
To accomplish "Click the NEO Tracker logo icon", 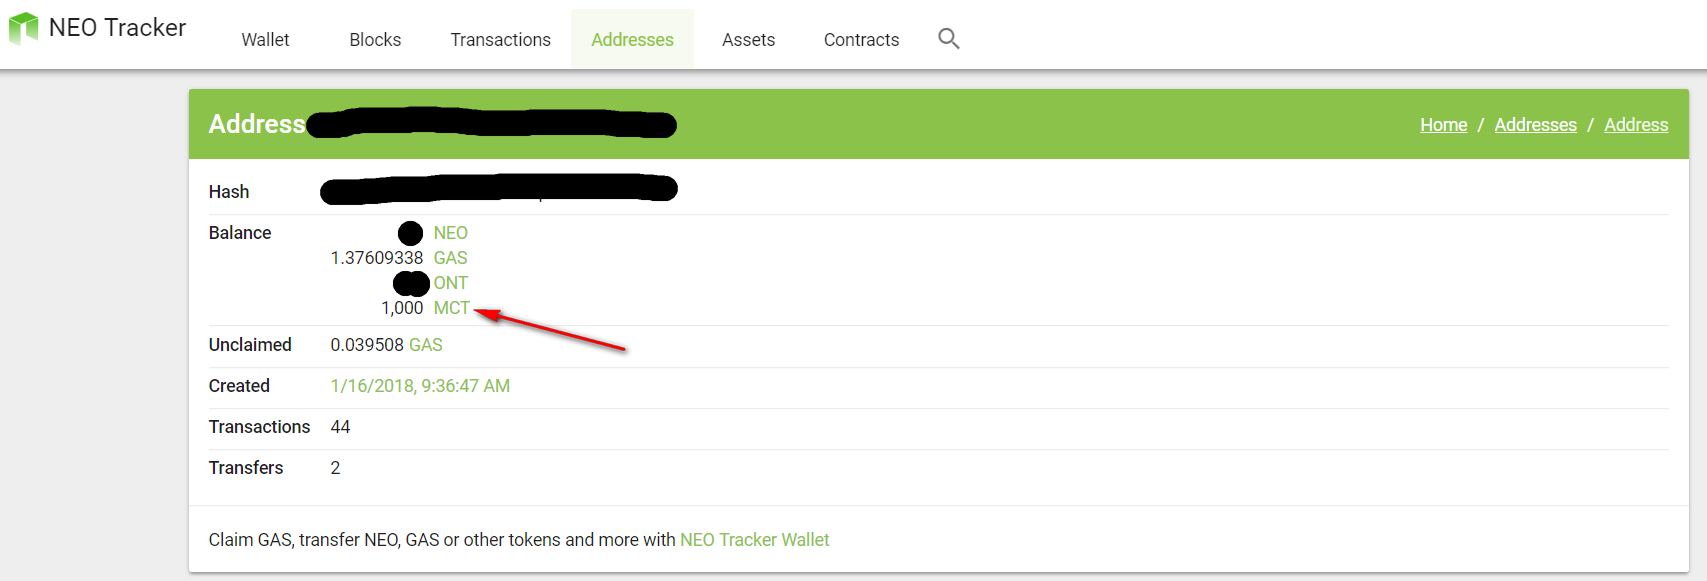I will tap(23, 28).
